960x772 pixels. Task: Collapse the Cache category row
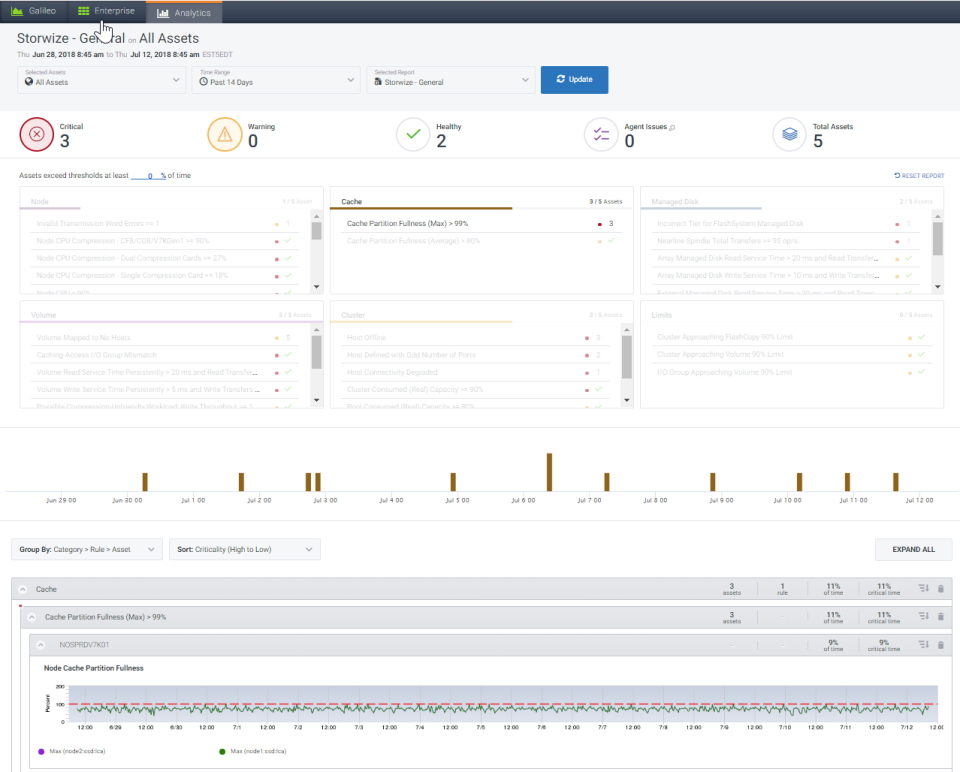(23, 589)
